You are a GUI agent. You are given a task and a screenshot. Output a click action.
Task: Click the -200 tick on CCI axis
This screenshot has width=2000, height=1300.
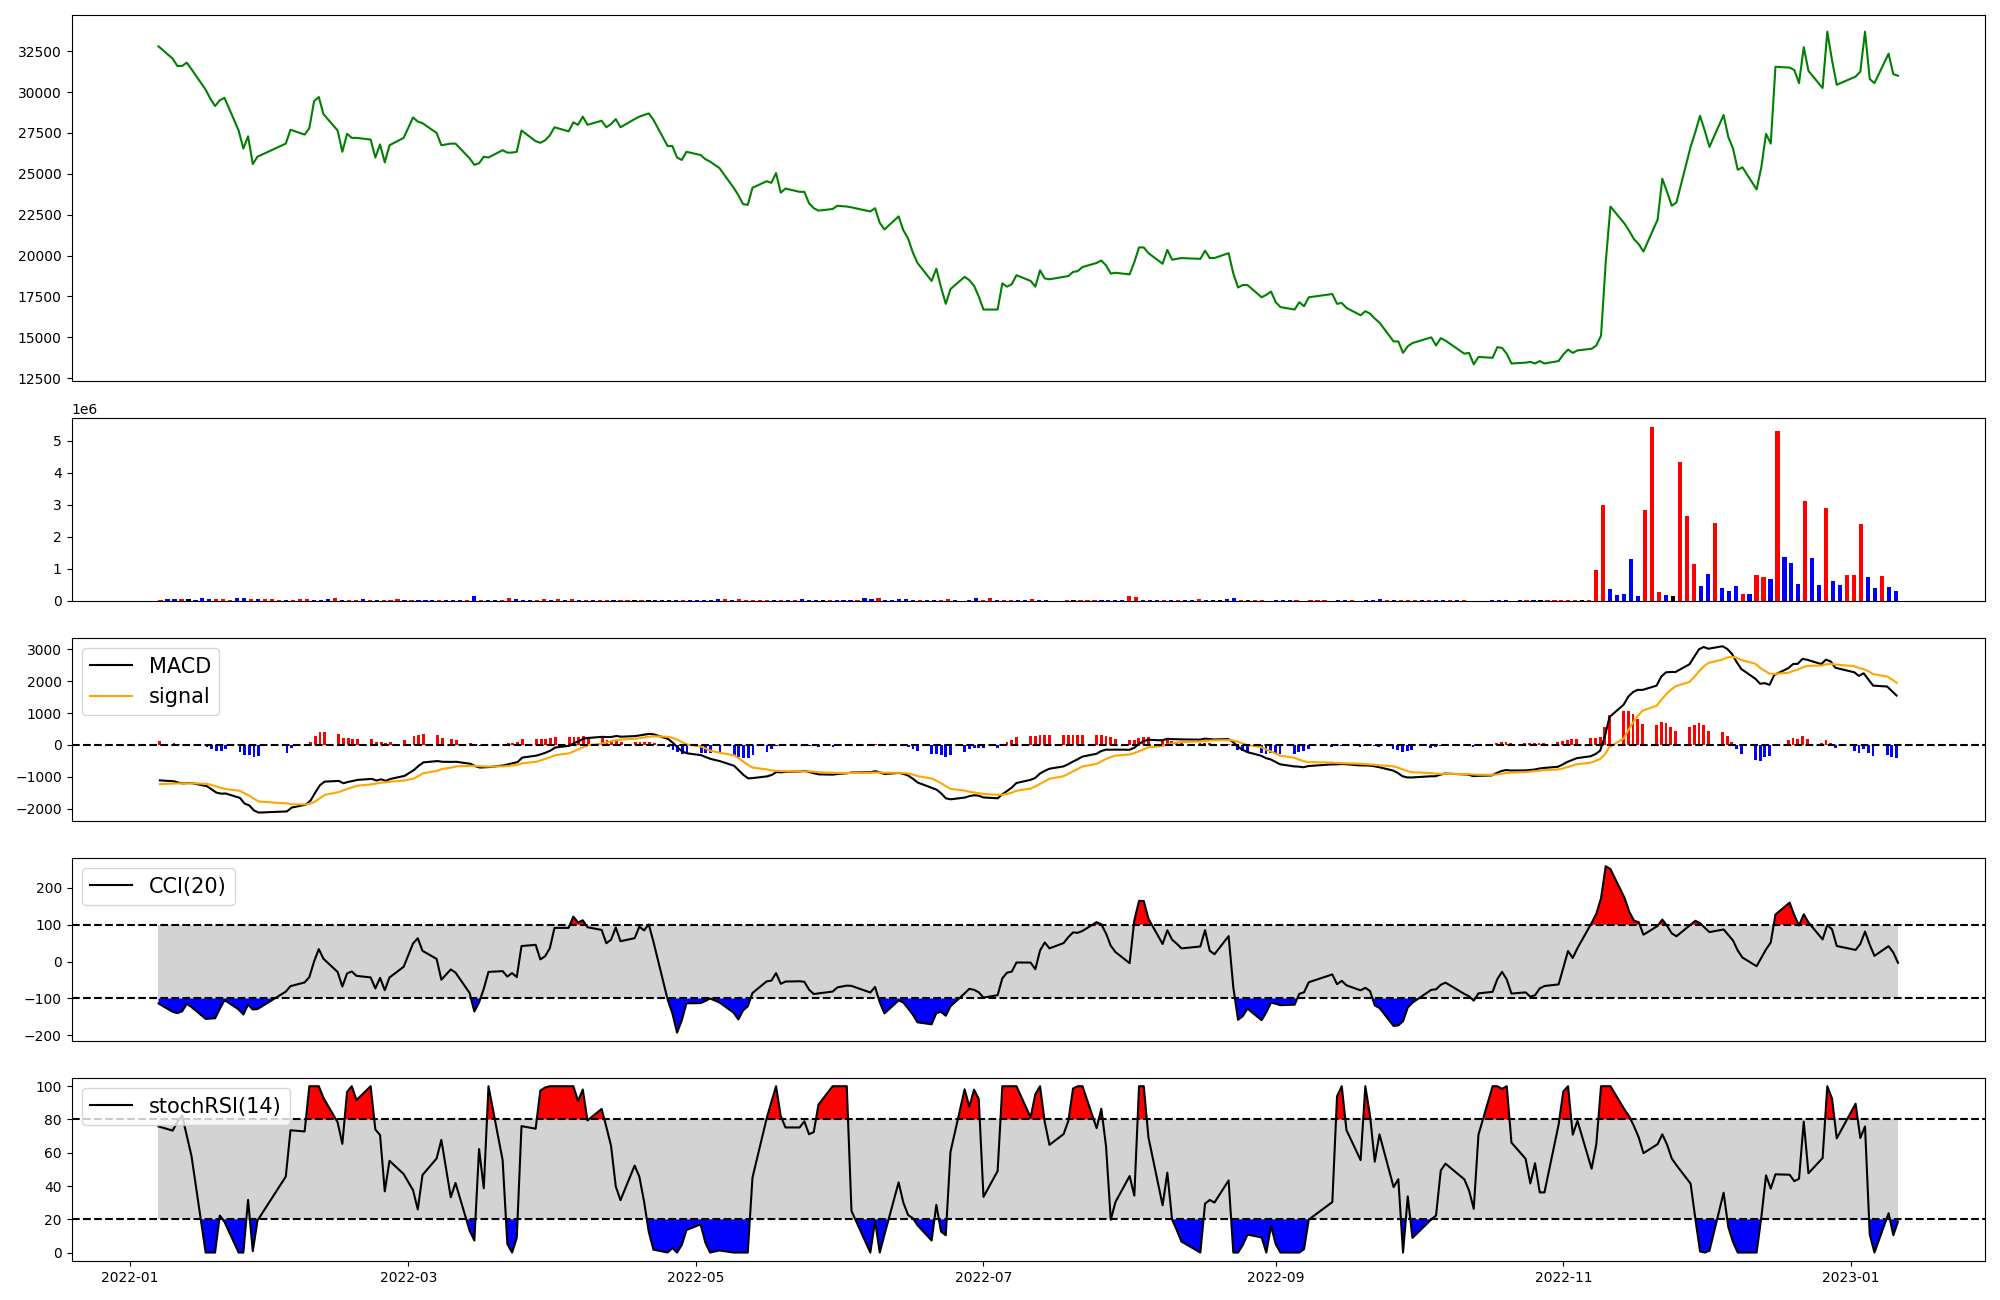tap(44, 1036)
